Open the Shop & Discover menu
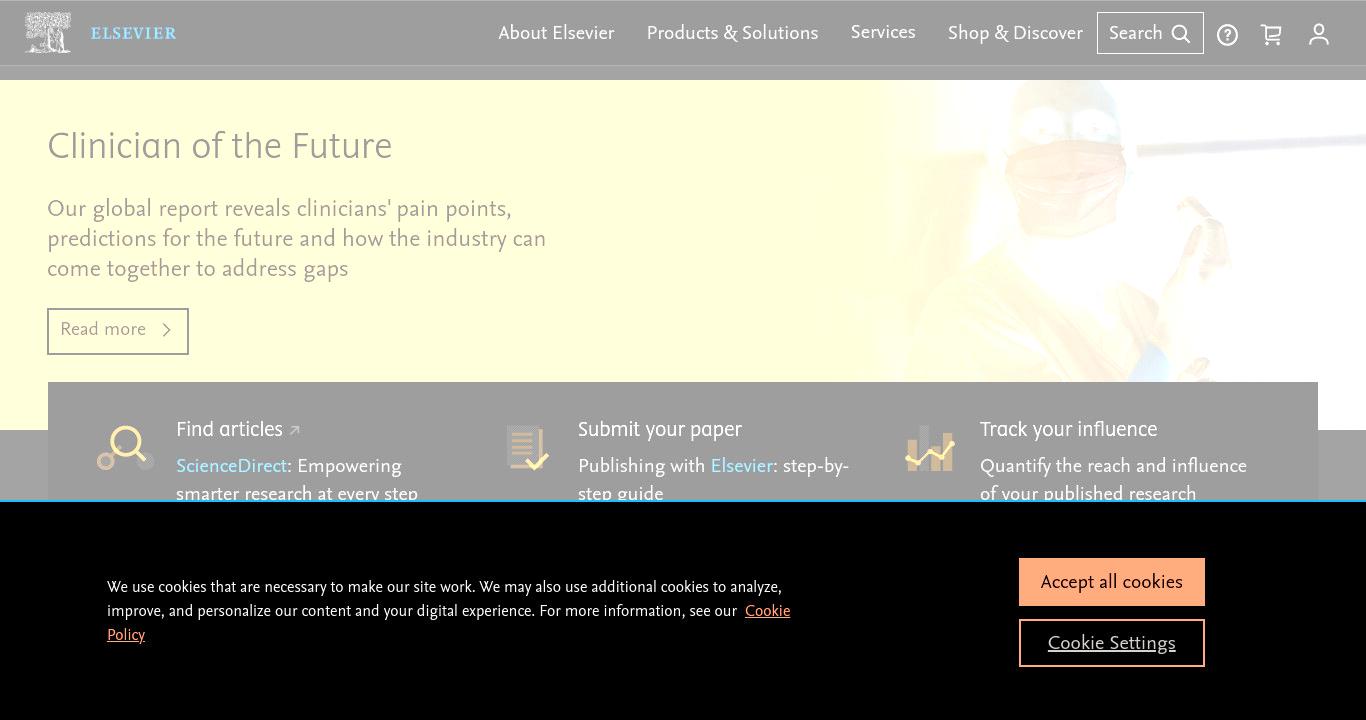This screenshot has width=1366, height=720. [x=1015, y=33]
